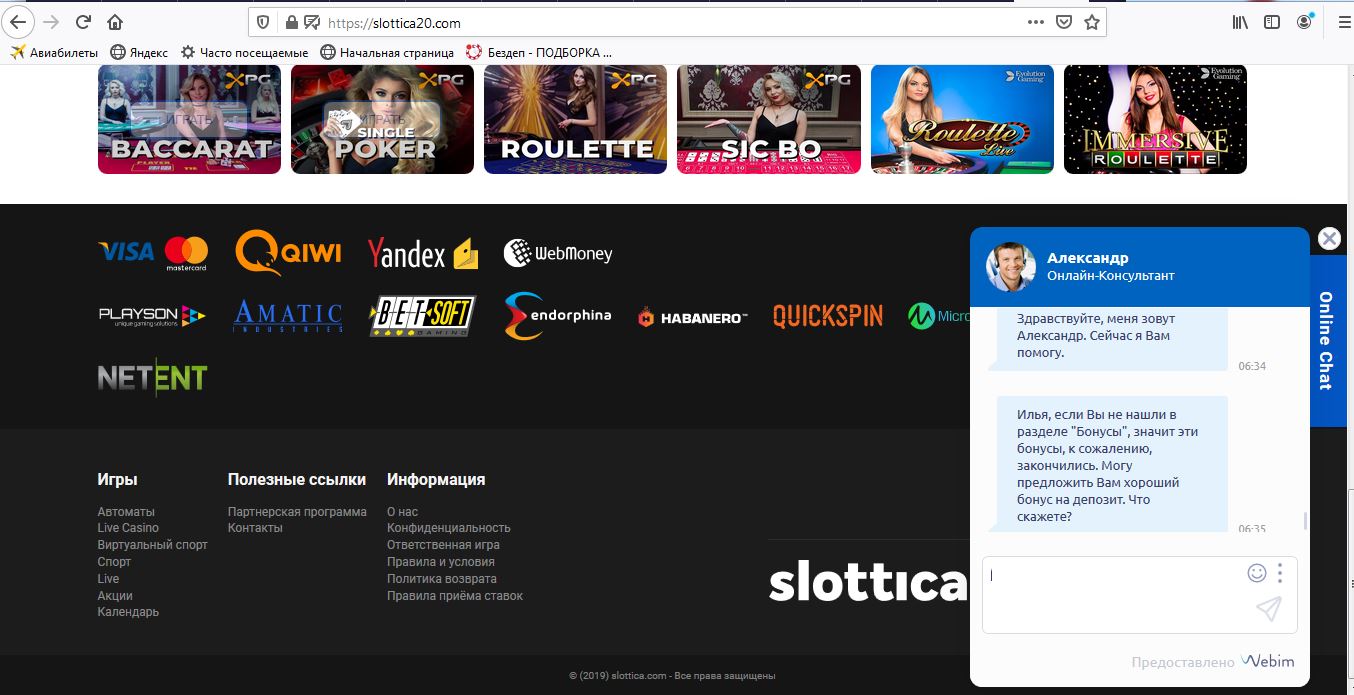Open the О нас footer link
The height and width of the screenshot is (695, 1354).
pos(402,511)
